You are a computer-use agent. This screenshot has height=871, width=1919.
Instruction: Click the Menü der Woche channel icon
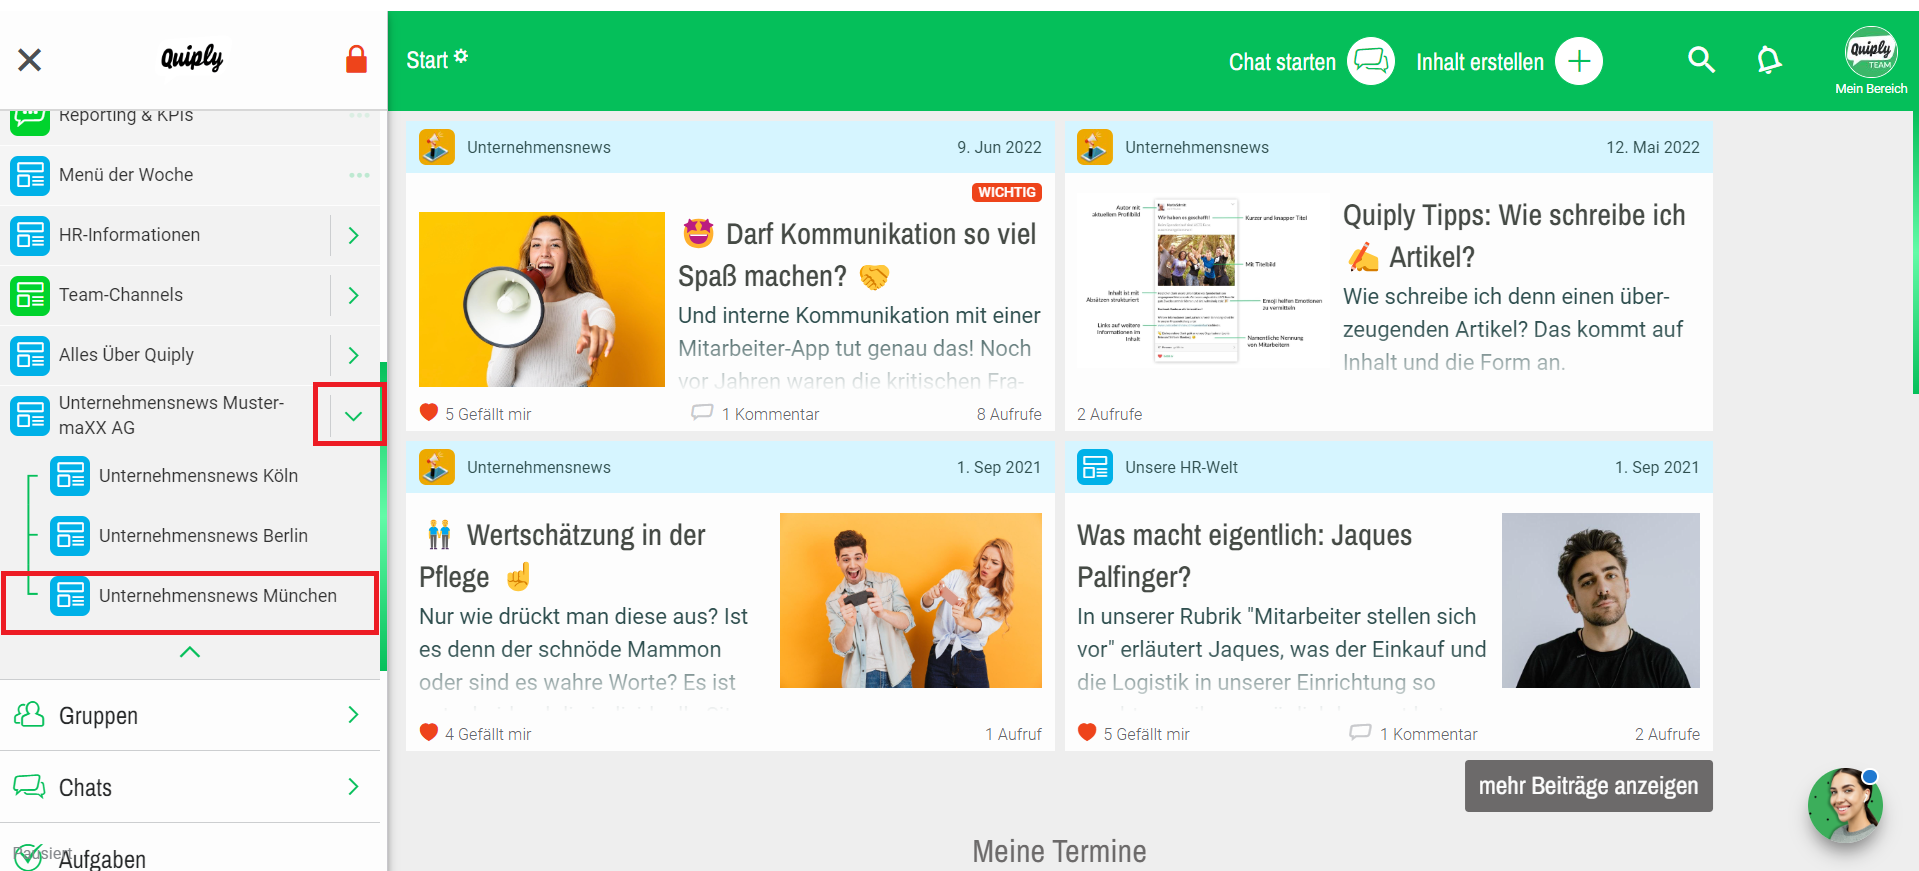click(30, 175)
